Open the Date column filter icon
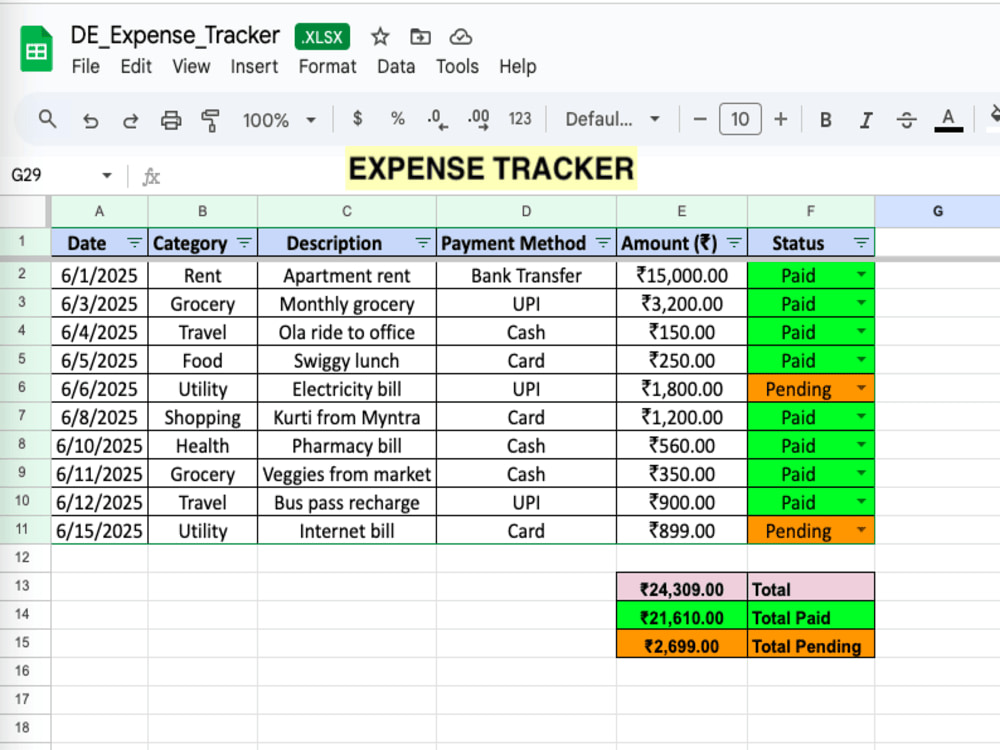This screenshot has width=1000, height=750. (x=134, y=242)
